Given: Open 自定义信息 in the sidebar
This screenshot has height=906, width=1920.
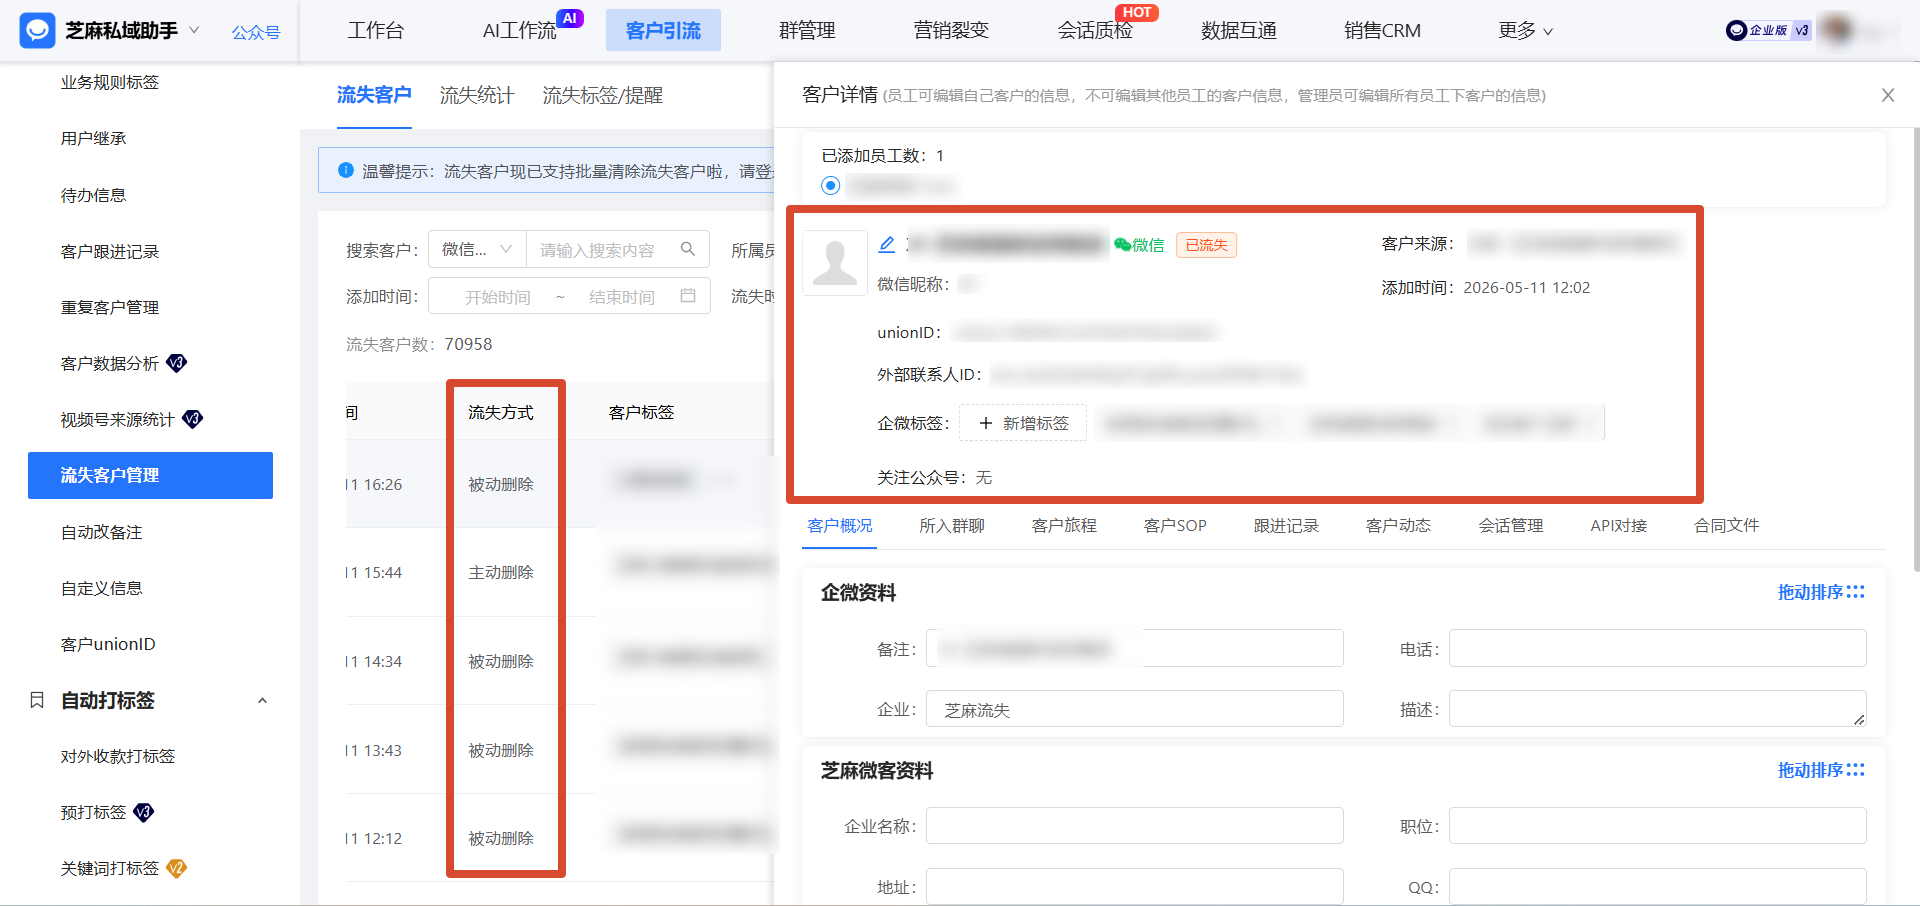Looking at the screenshot, I should pyautogui.click(x=101, y=588).
